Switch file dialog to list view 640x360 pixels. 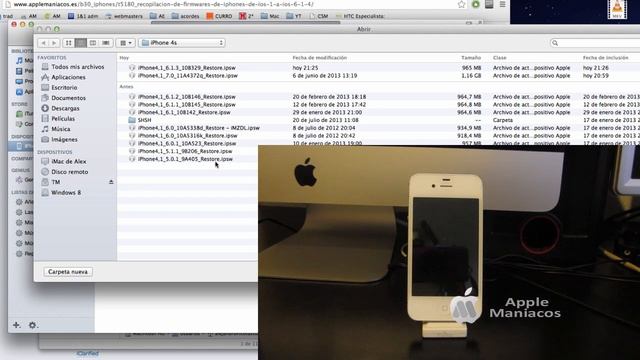(81, 43)
